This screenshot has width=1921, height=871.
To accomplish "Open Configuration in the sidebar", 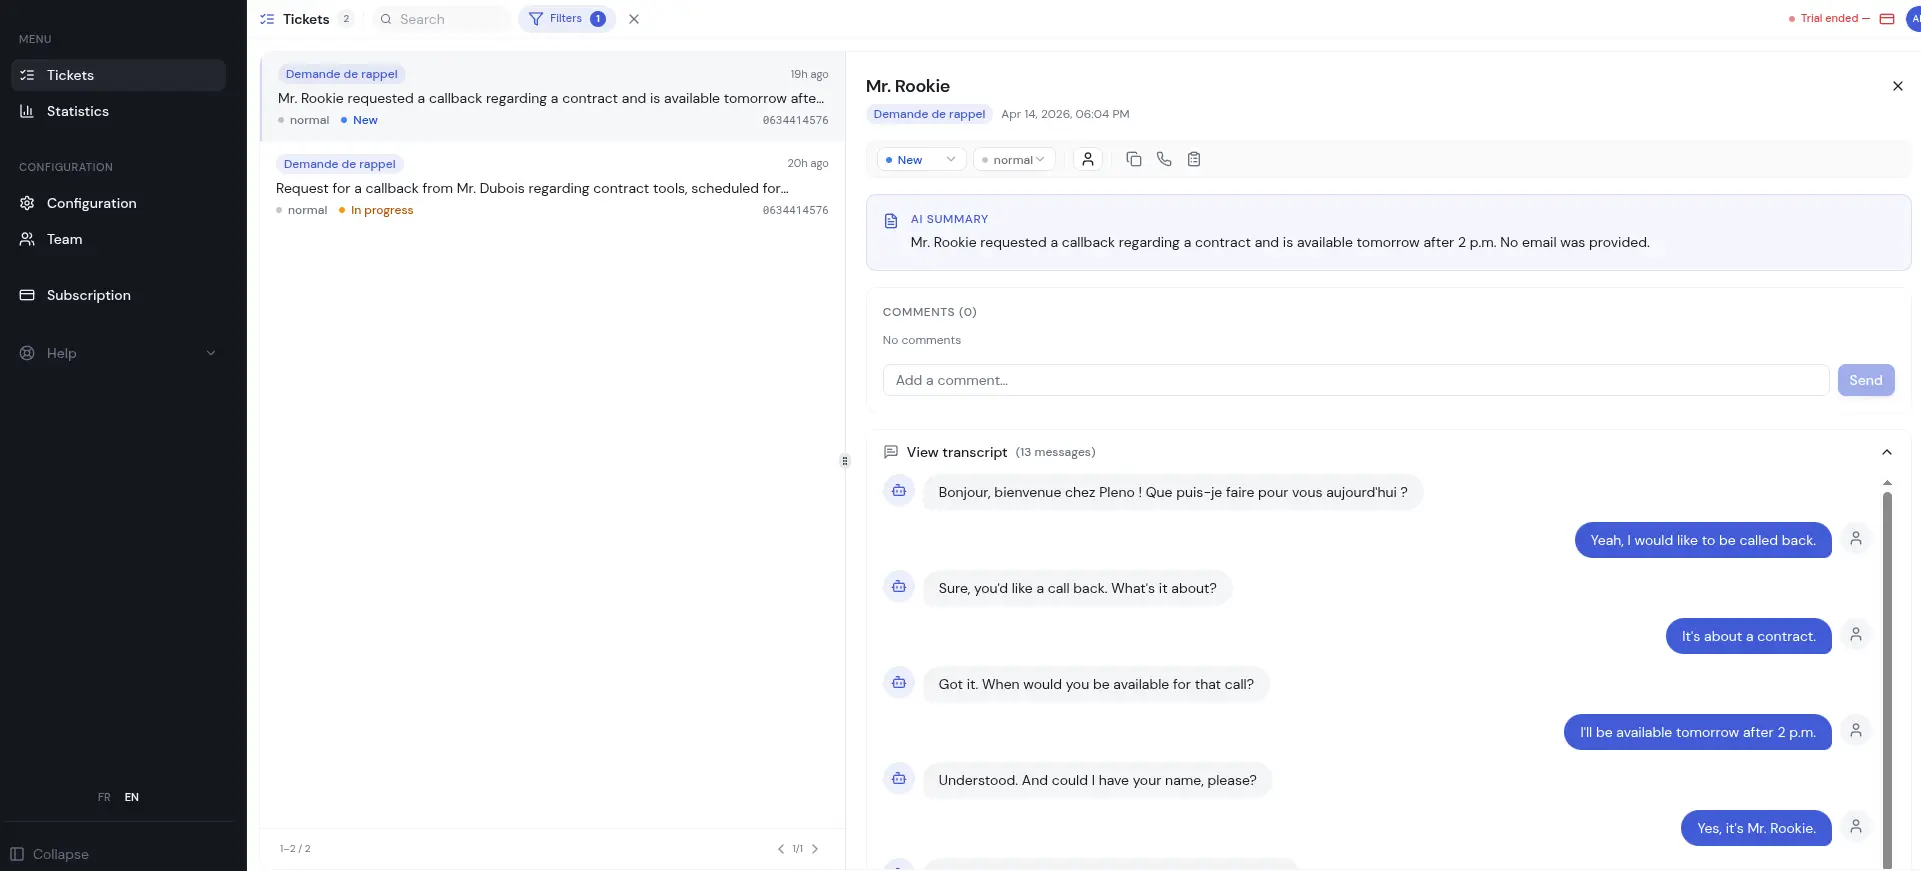I will [x=91, y=203].
